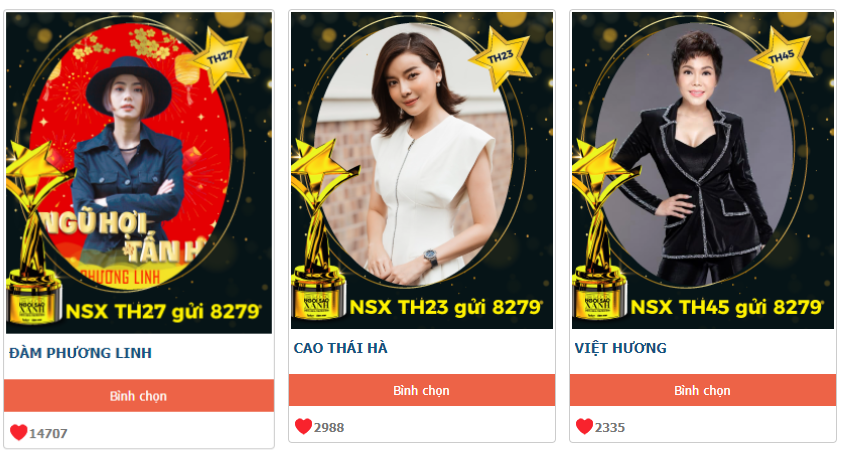Click the heart icon beside 2335
The image size is (841, 453).
[x=585, y=426]
